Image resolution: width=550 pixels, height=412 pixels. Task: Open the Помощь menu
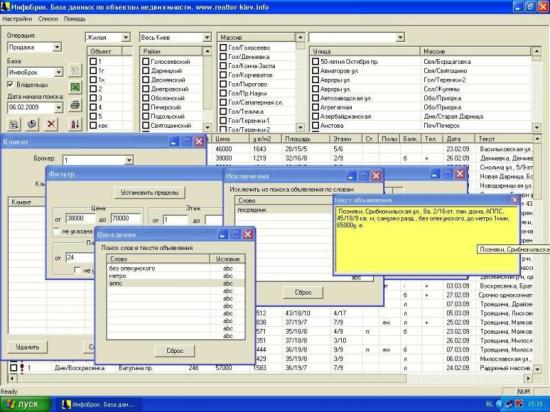pos(75,19)
